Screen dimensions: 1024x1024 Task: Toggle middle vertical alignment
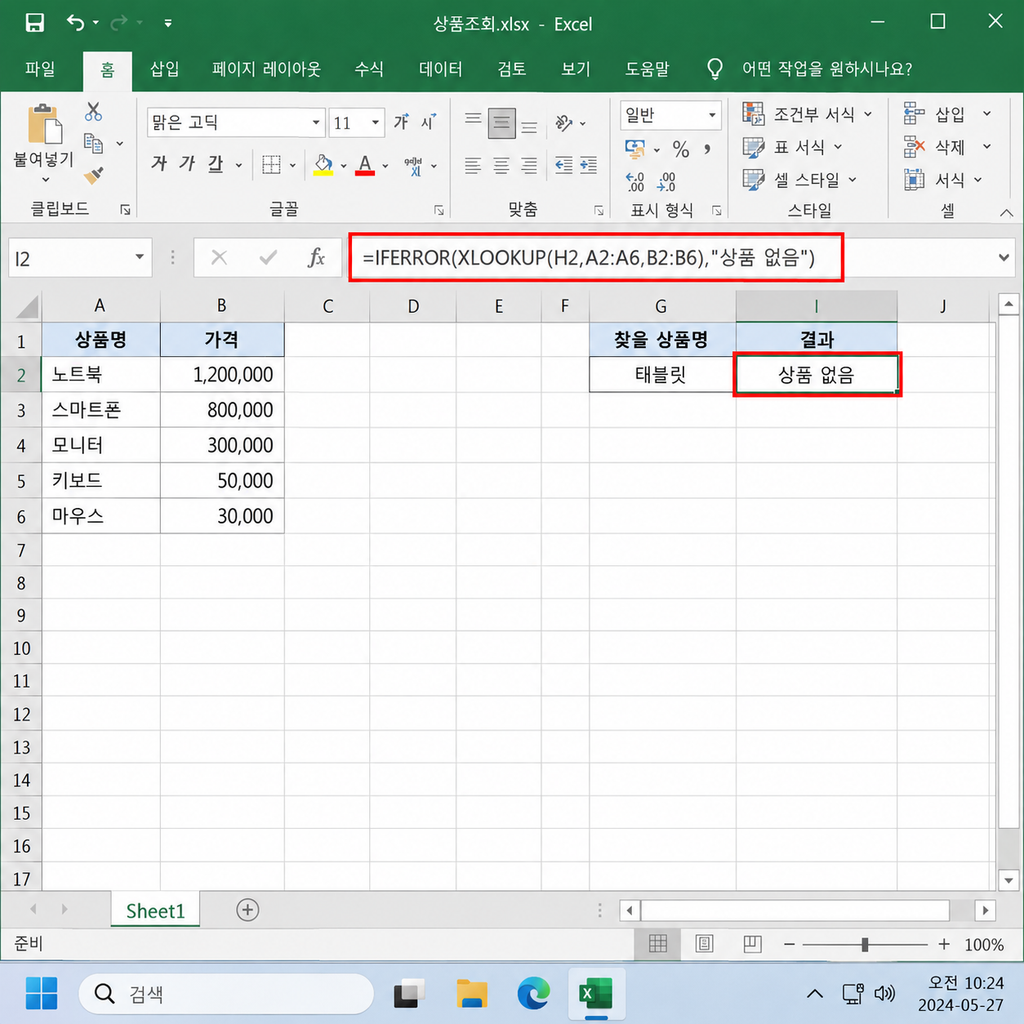pos(502,123)
